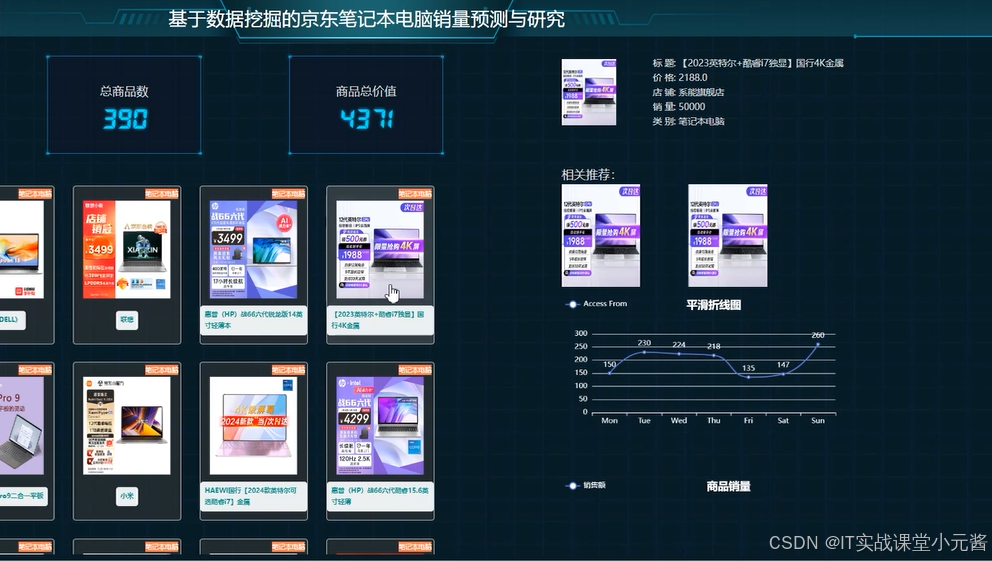Click 笔记本电脑 tag on the HAEWI card
The height and width of the screenshot is (561, 992).
pyautogui.click(x=288, y=370)
